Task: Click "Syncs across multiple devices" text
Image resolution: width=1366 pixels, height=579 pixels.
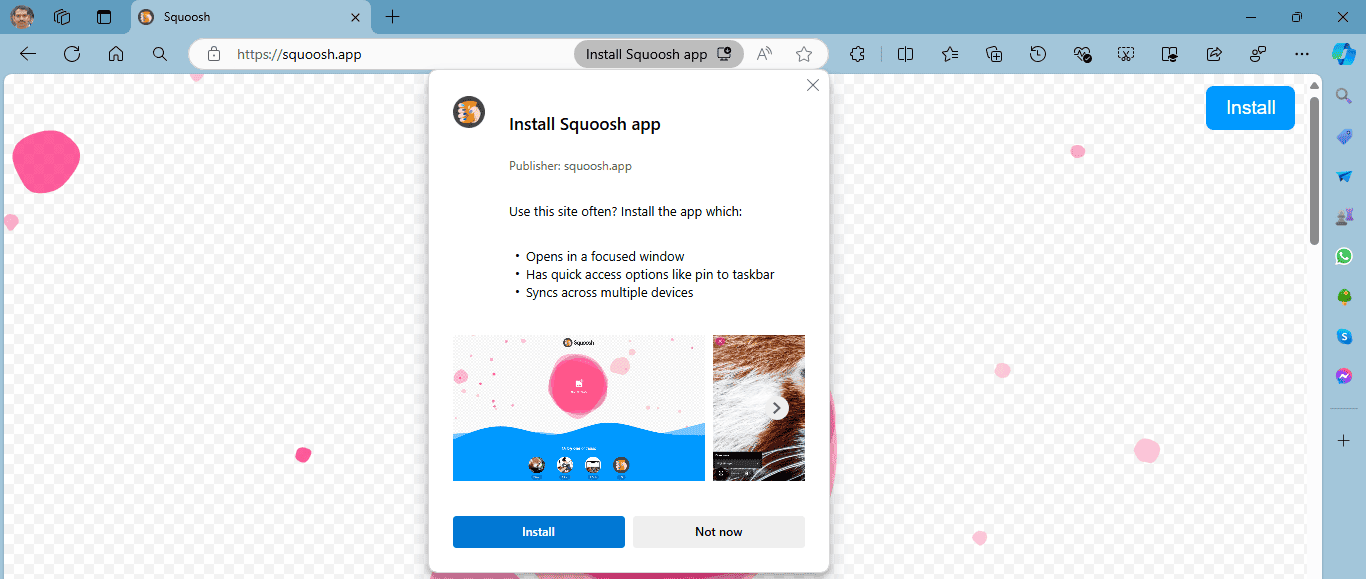Action: coord(610,293)
